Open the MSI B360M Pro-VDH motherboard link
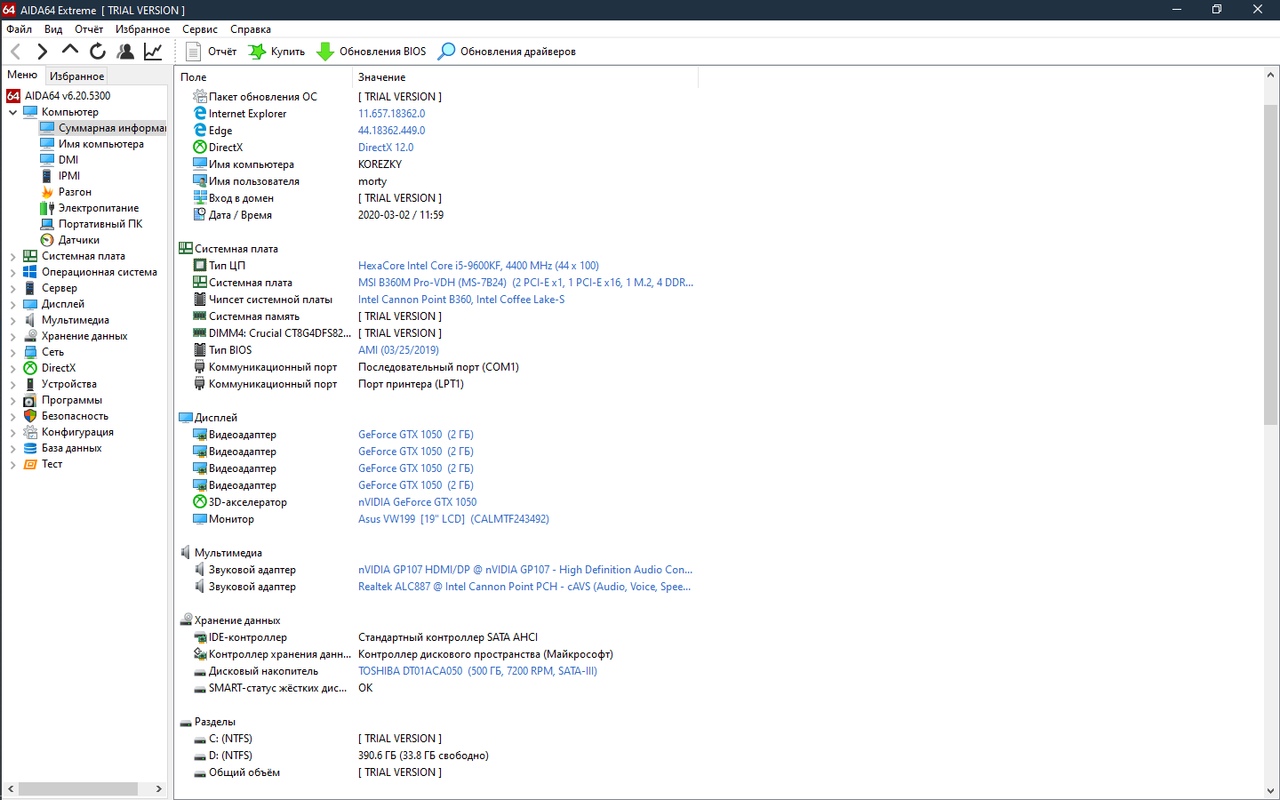1280x800 pixels. (x=526, y=283)
